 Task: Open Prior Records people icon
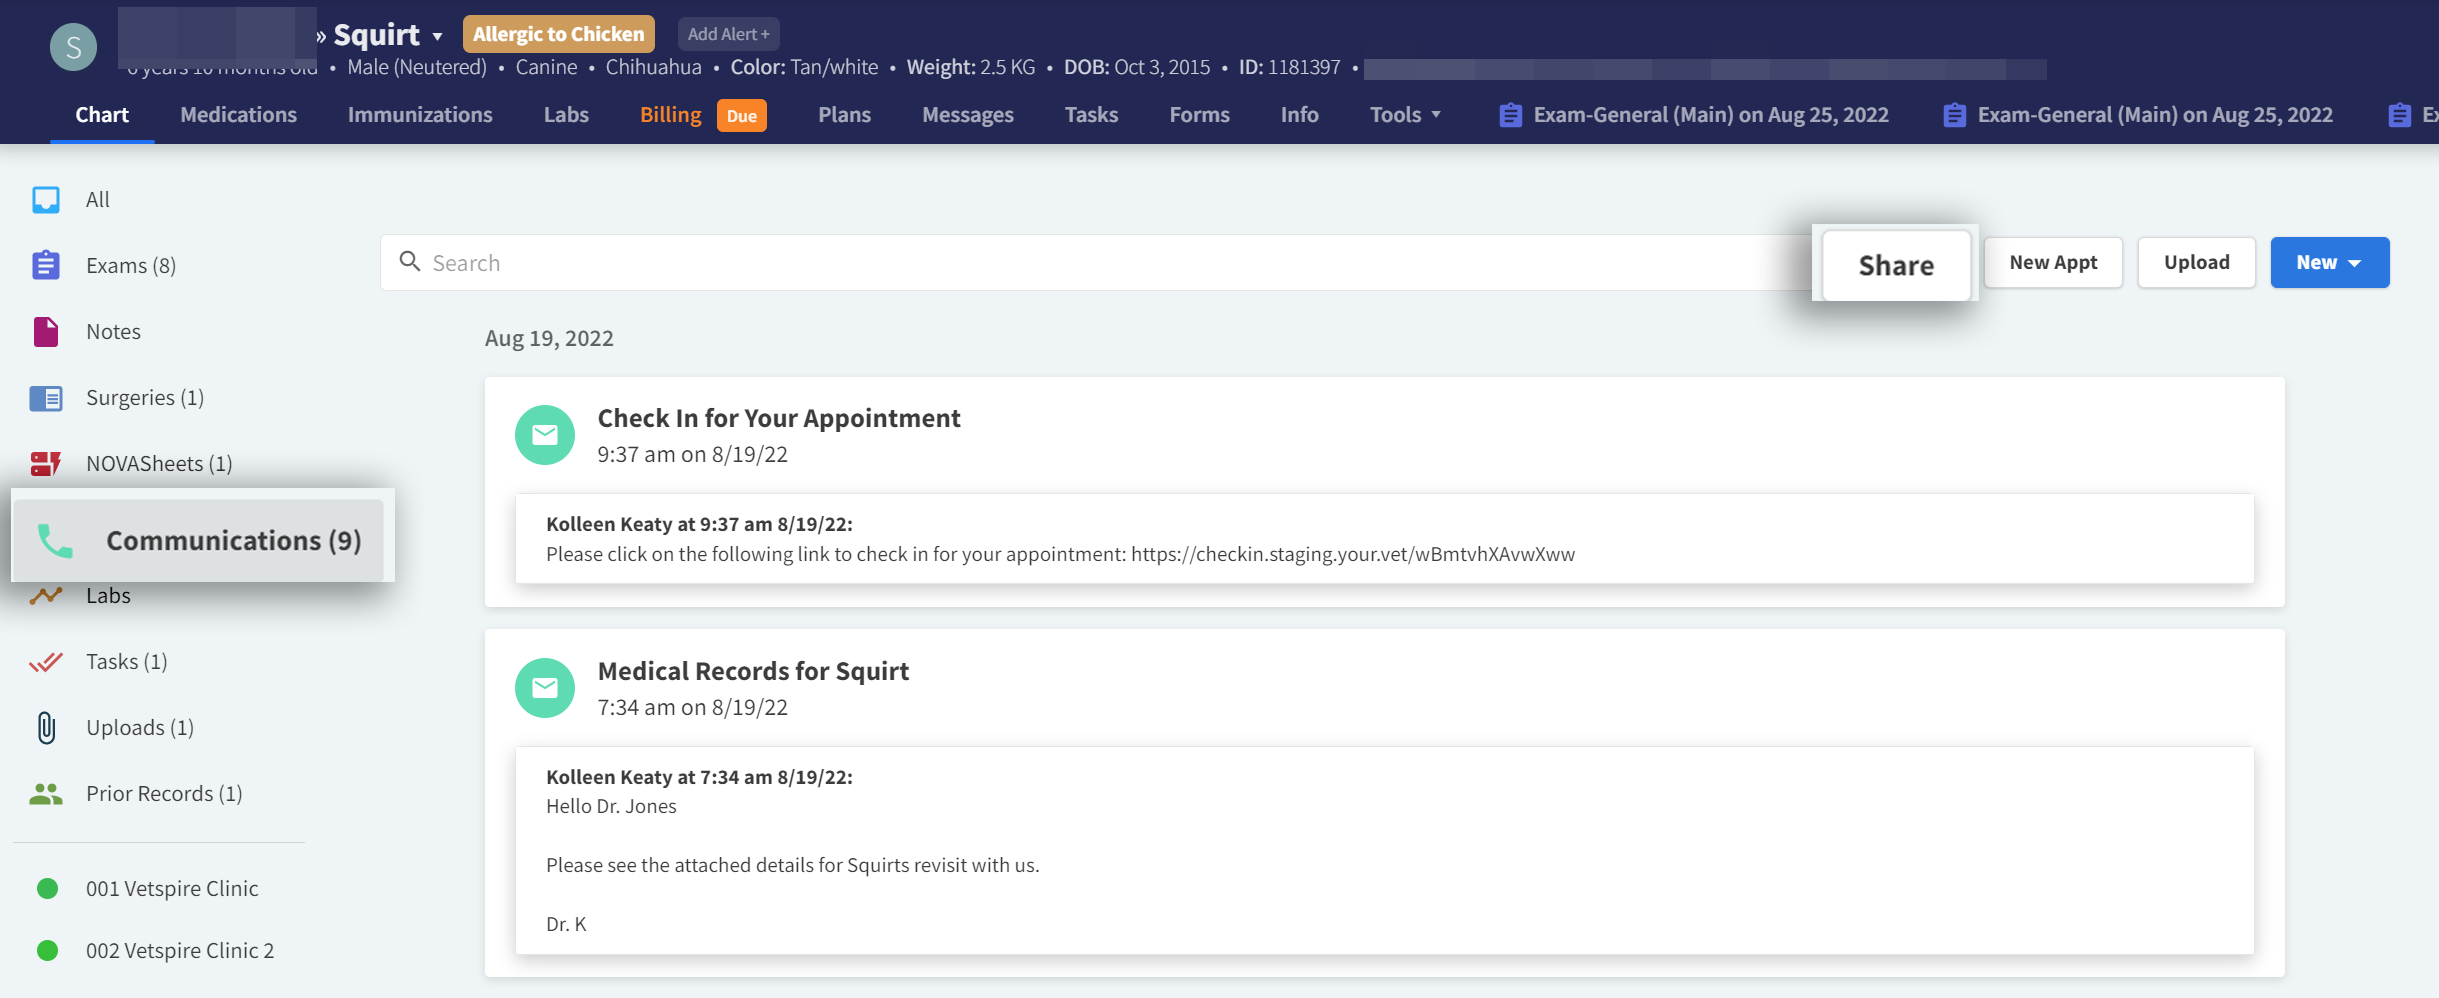pyautogui.click(x=46, y=793)
